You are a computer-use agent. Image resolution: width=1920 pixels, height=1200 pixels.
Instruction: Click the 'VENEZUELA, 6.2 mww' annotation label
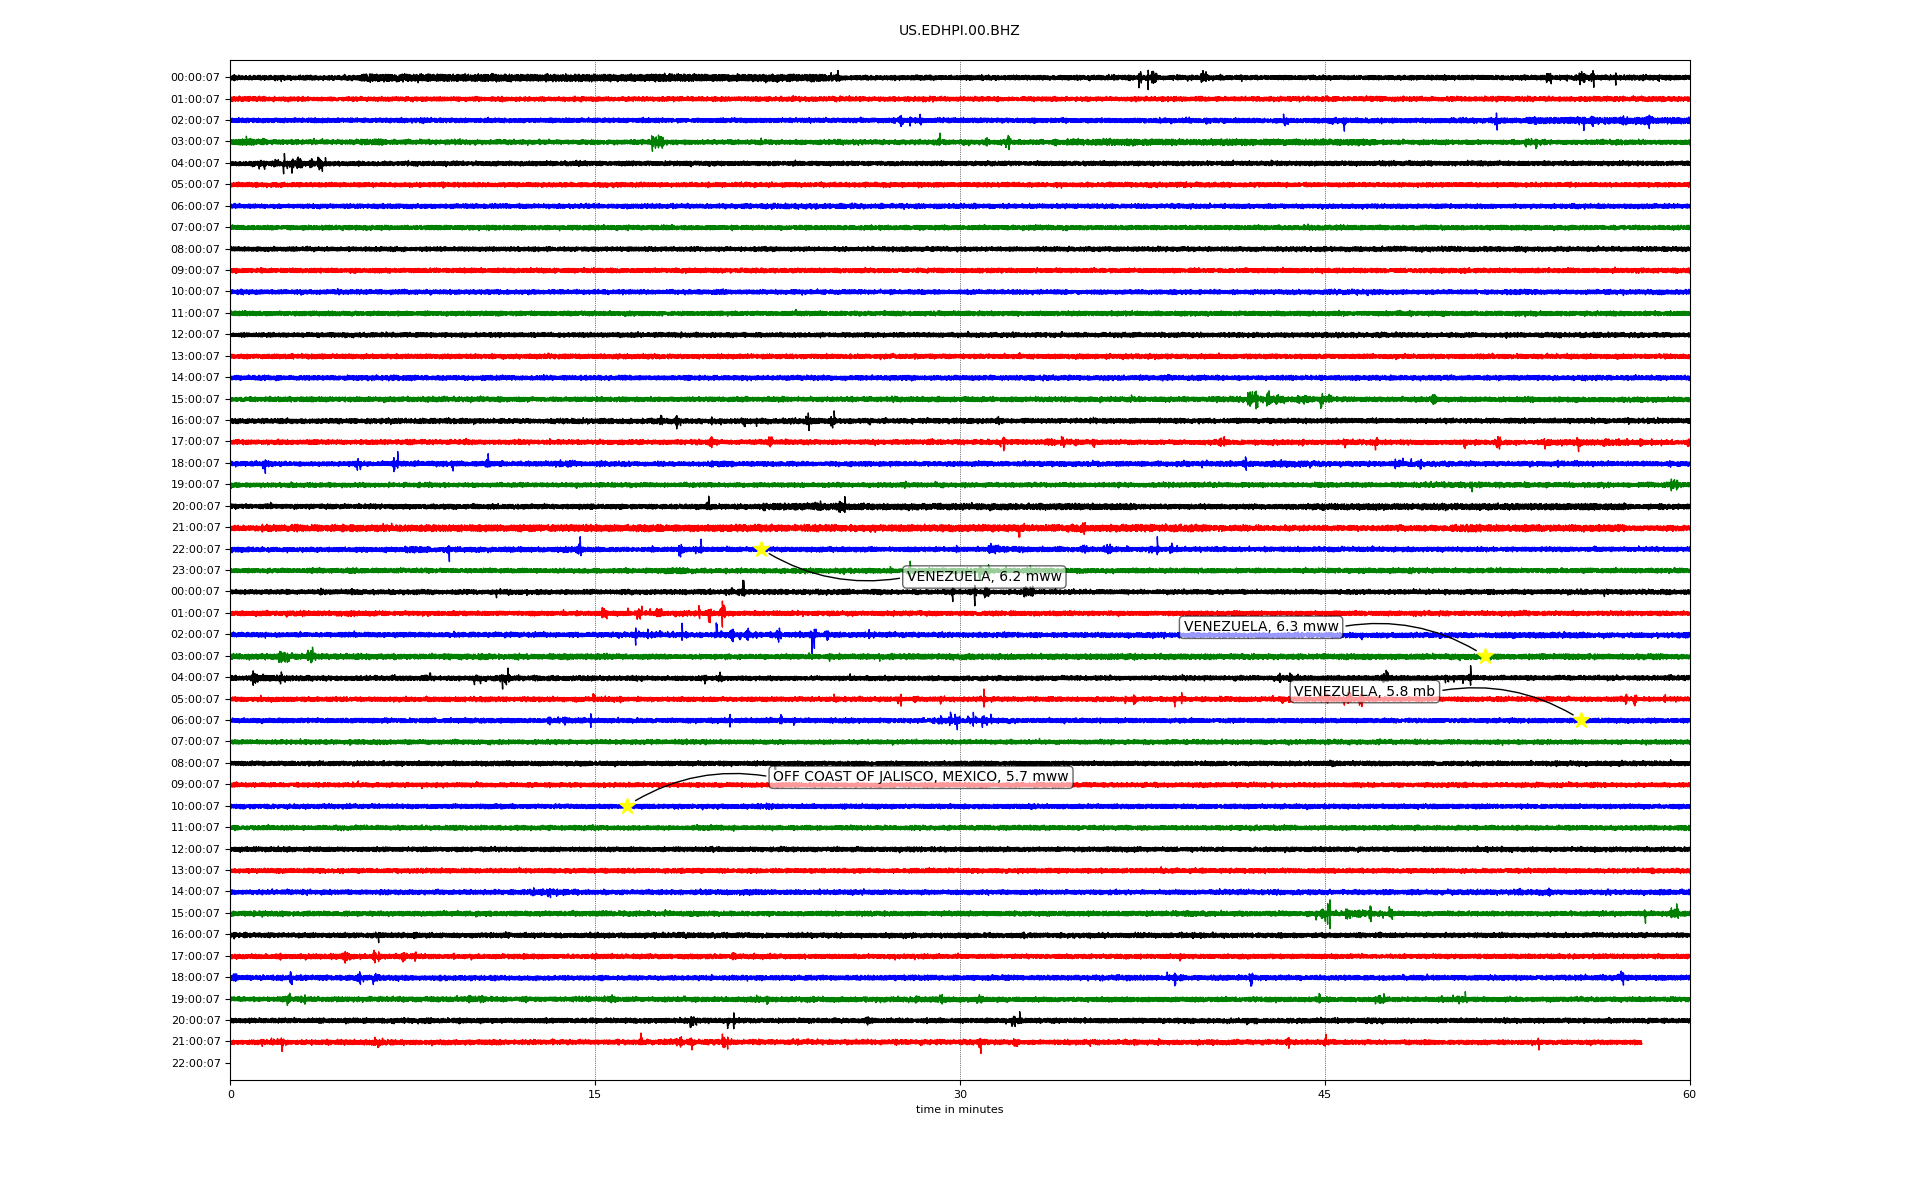click(x=984, y=577)
